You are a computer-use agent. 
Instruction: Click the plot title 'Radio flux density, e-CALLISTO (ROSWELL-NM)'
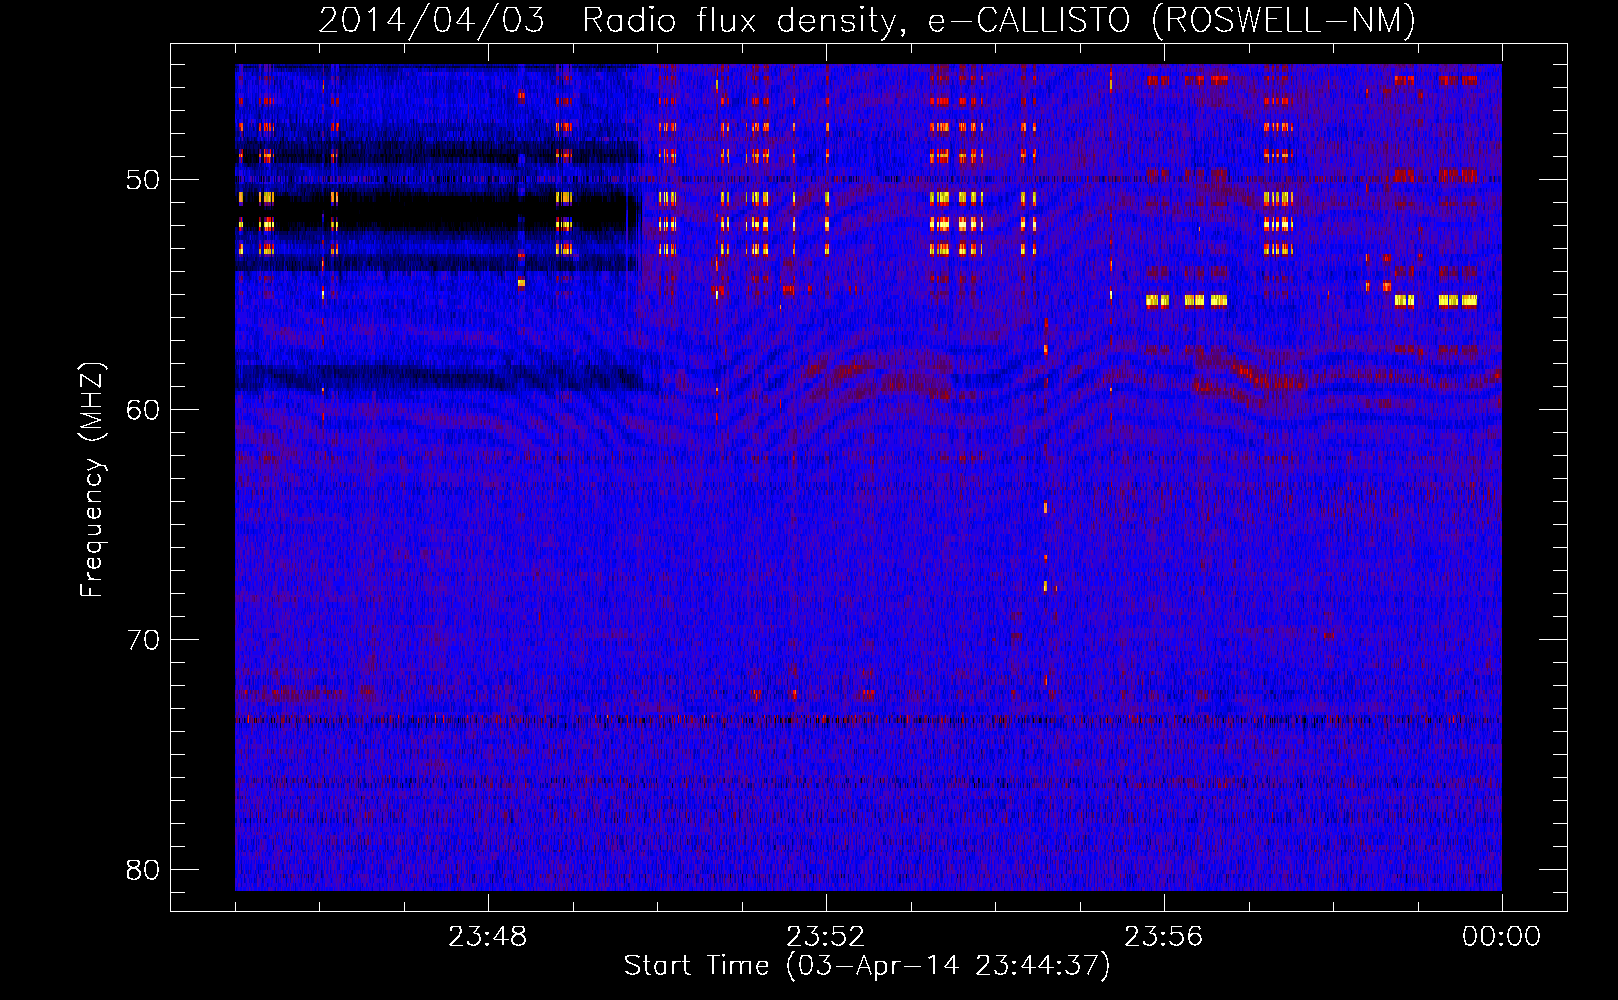click(999, 20)
